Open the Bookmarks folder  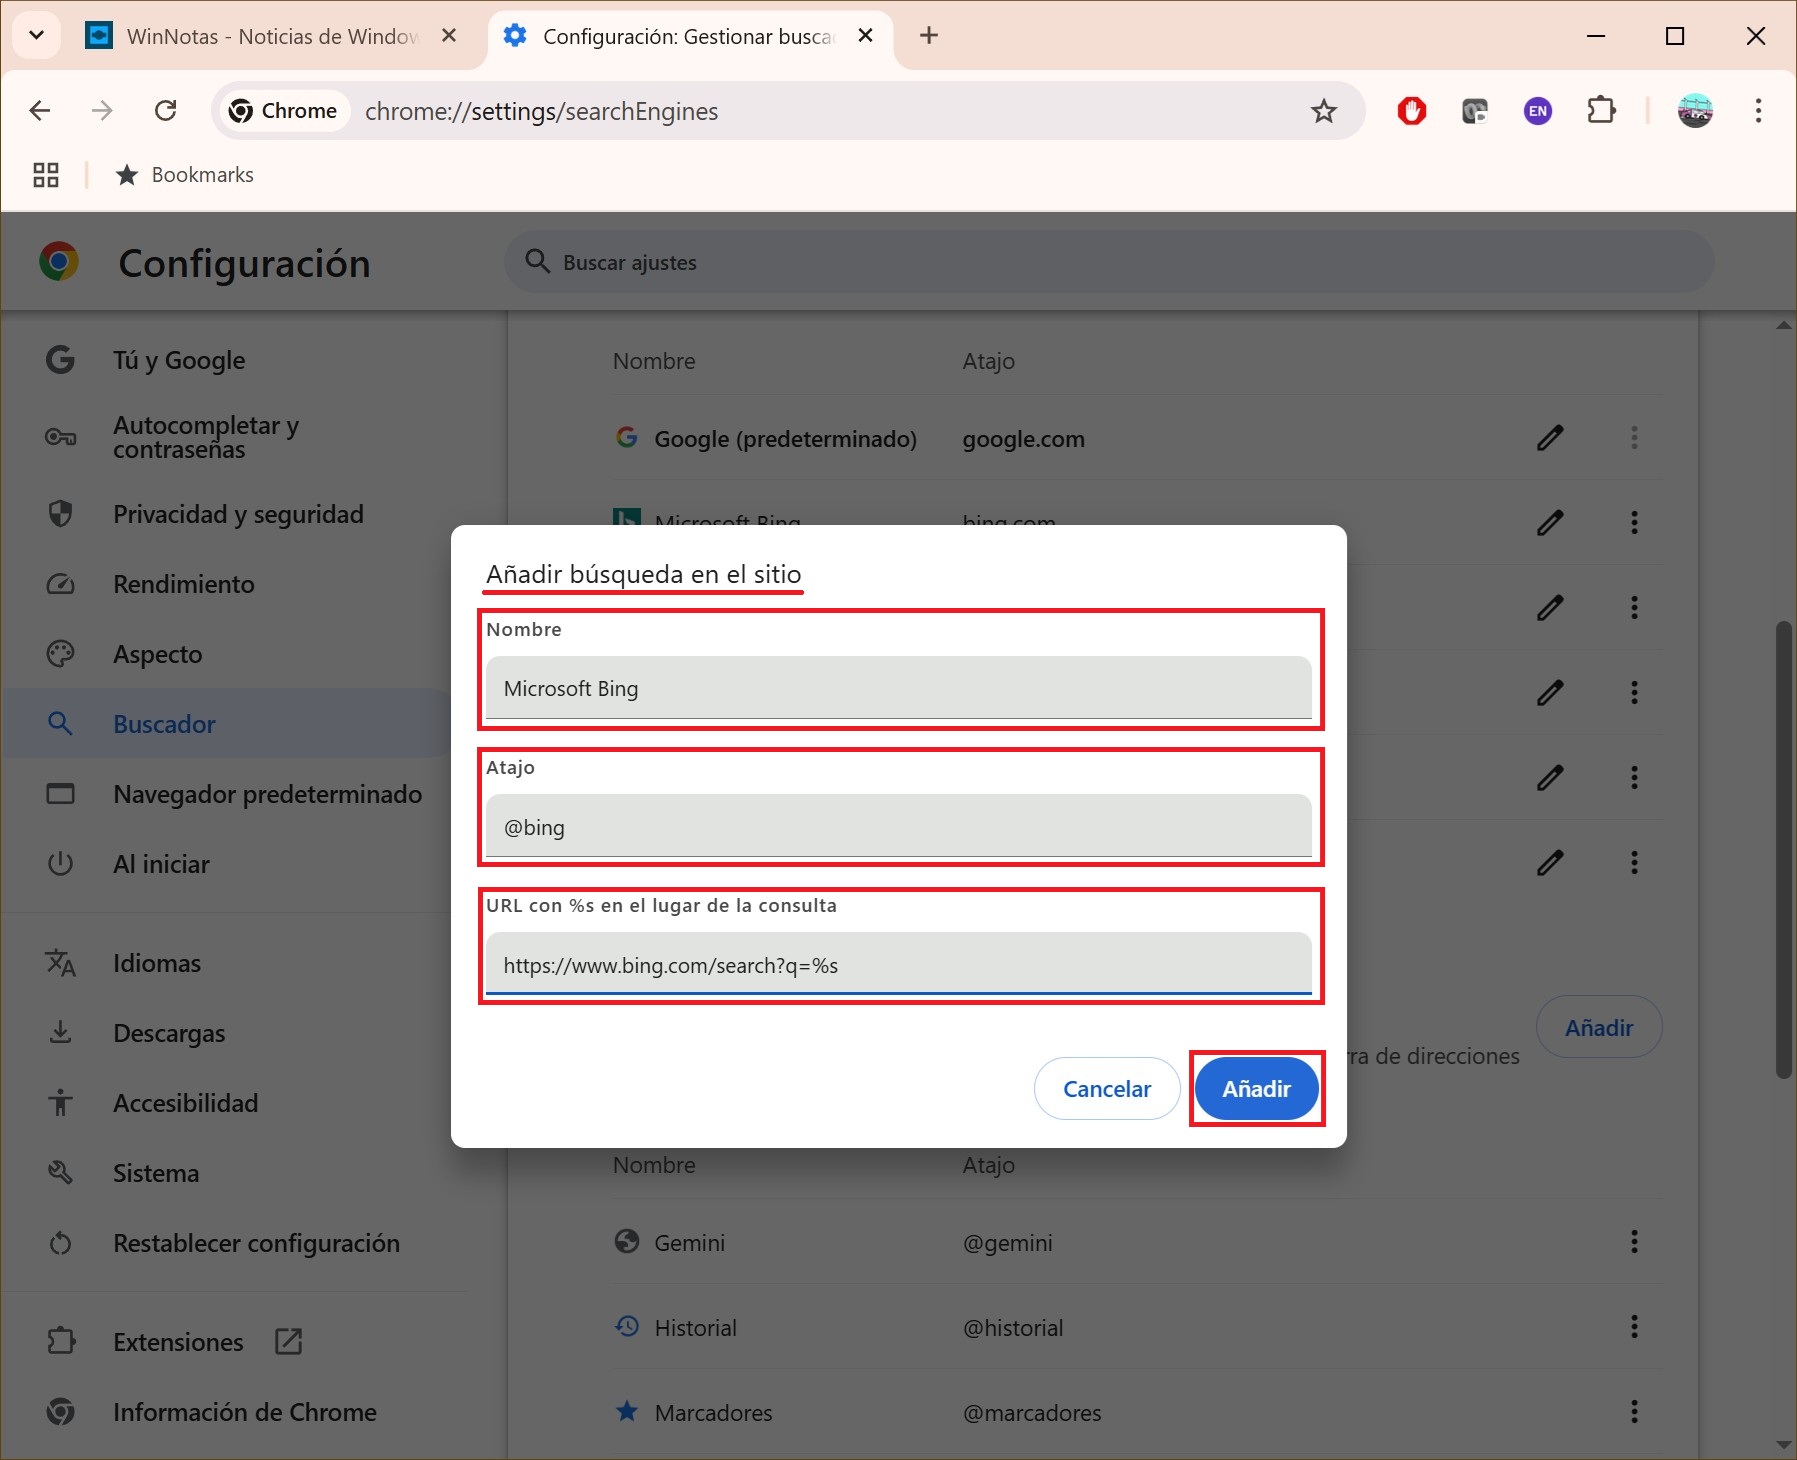click(x=185, y=175)
